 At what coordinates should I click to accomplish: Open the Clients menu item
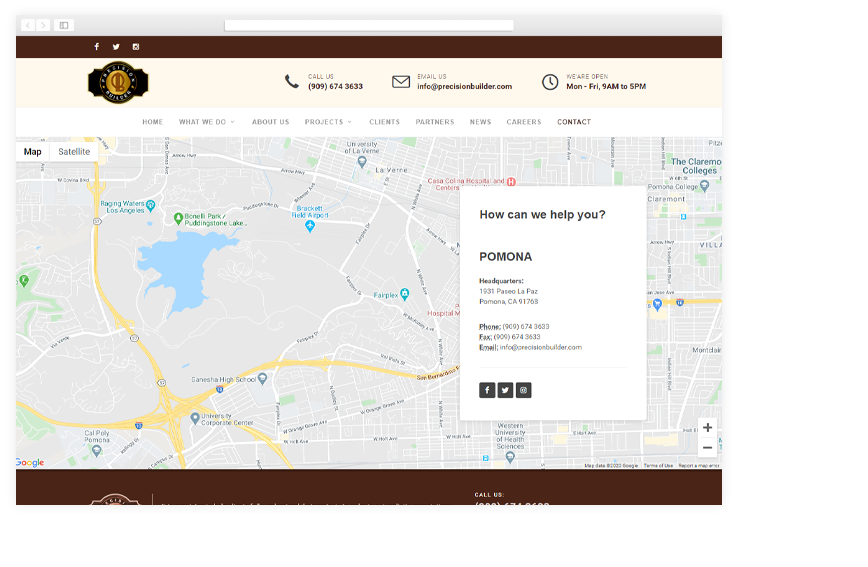pos(385,122)
